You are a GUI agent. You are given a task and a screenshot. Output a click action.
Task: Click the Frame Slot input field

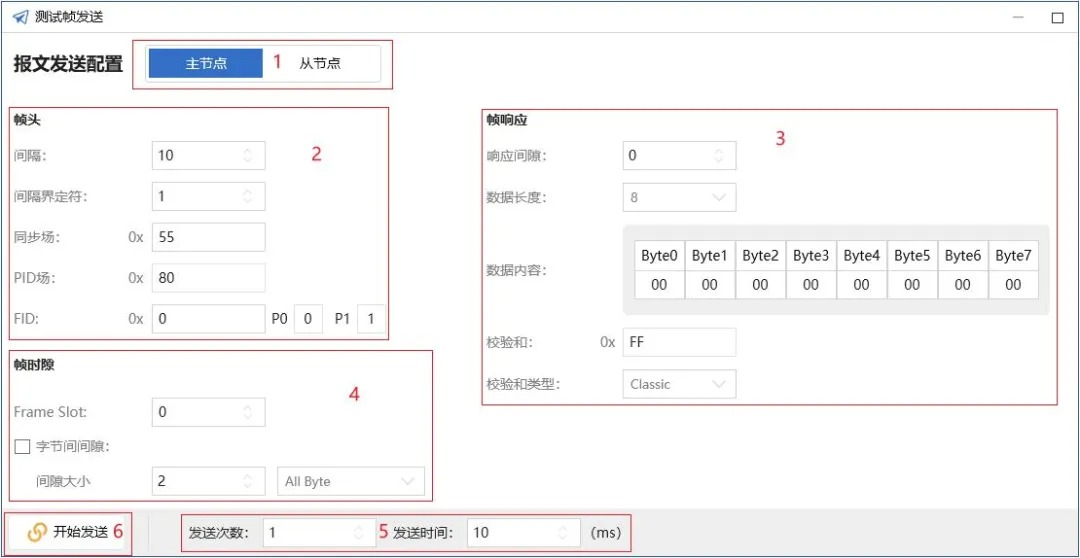208,412
